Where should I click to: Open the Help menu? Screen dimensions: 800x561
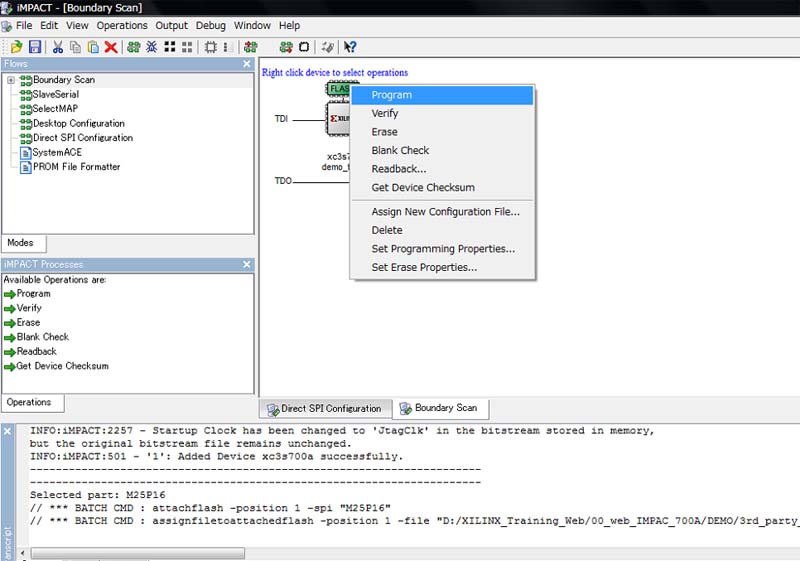tap(289, 26)
